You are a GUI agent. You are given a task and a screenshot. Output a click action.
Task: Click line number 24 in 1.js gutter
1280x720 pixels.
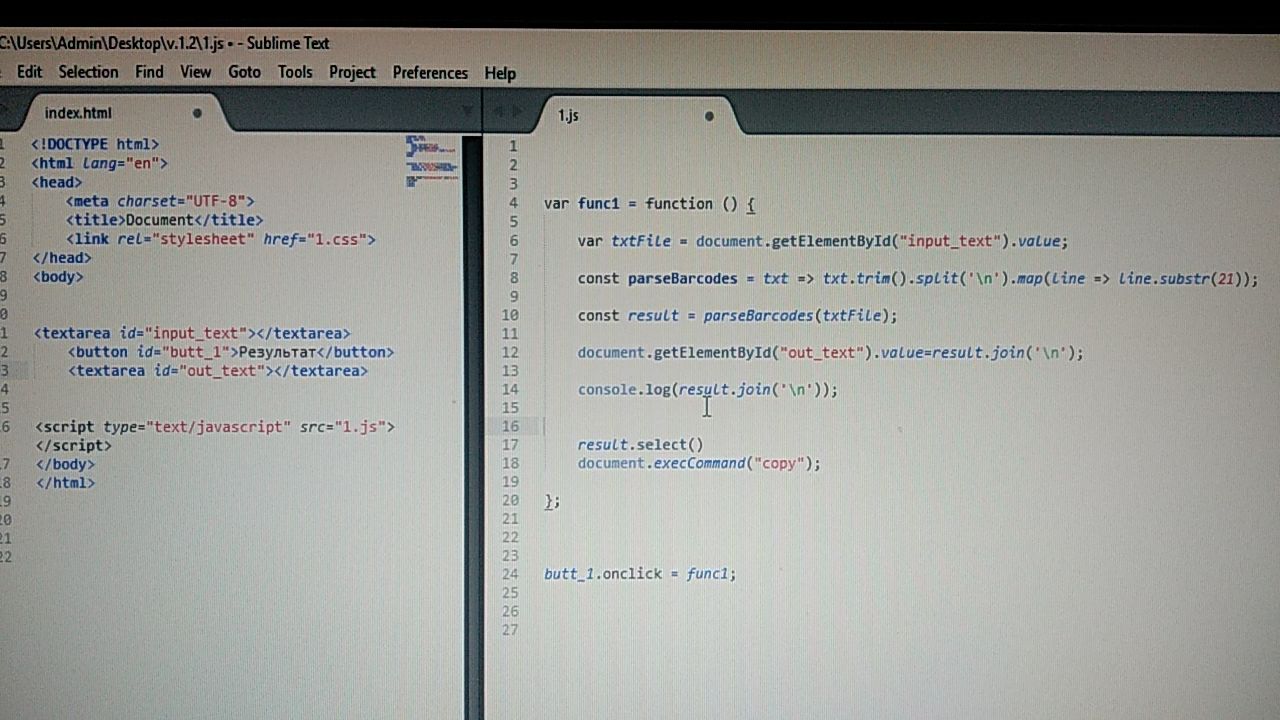(510, 574)
